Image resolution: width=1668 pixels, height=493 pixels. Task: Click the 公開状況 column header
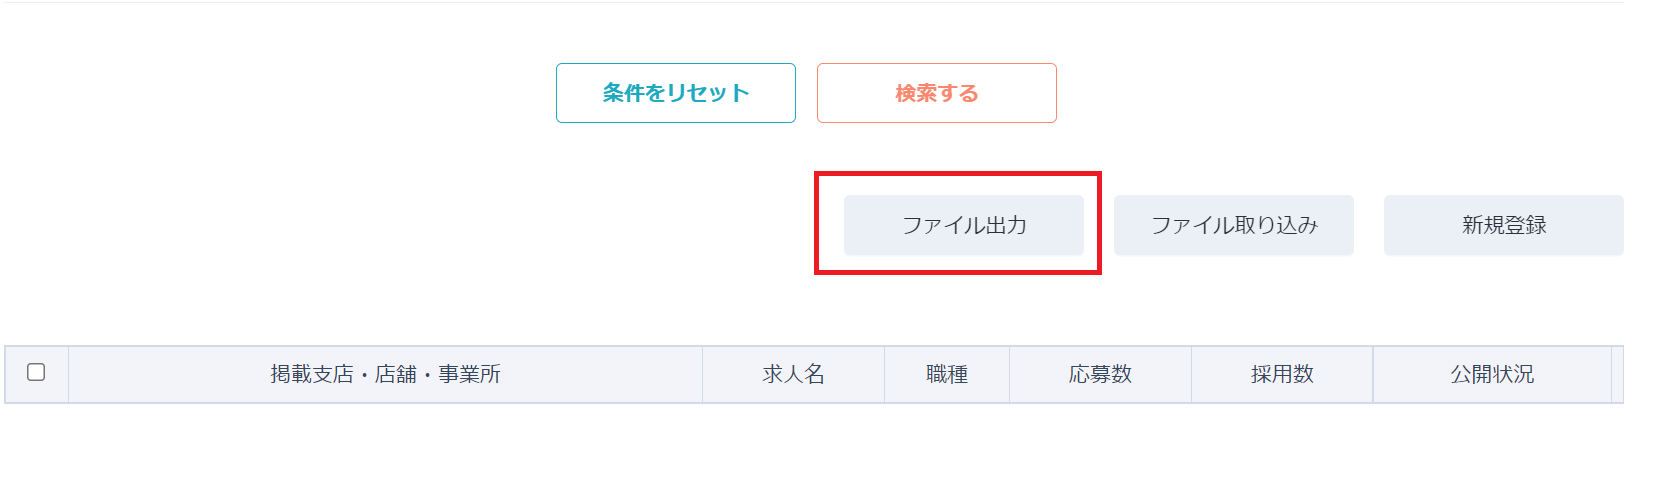tap(1491, 374)
